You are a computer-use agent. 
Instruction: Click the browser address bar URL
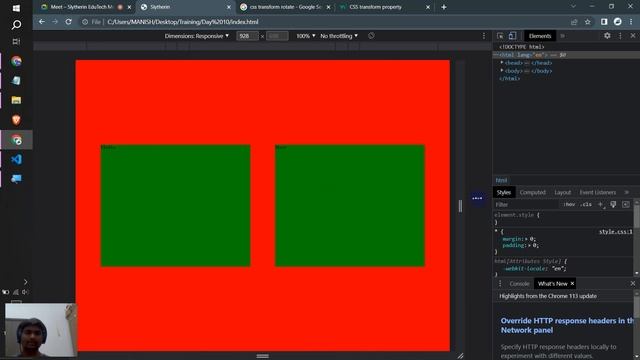point(182,22)
